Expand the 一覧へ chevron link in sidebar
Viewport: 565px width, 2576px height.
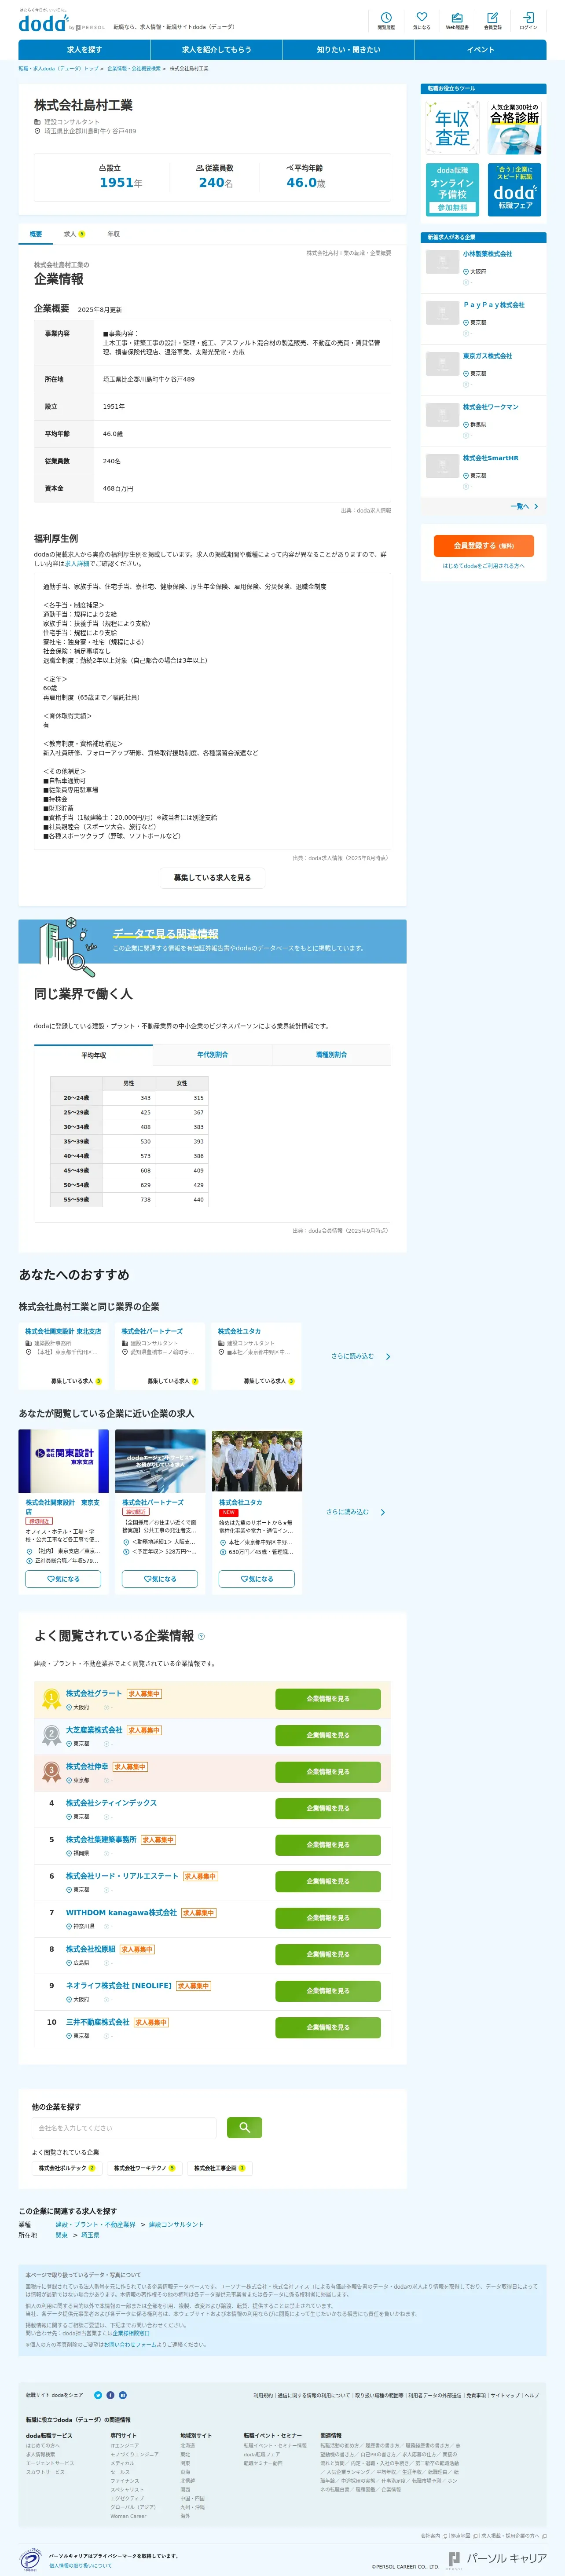(524, 507)
